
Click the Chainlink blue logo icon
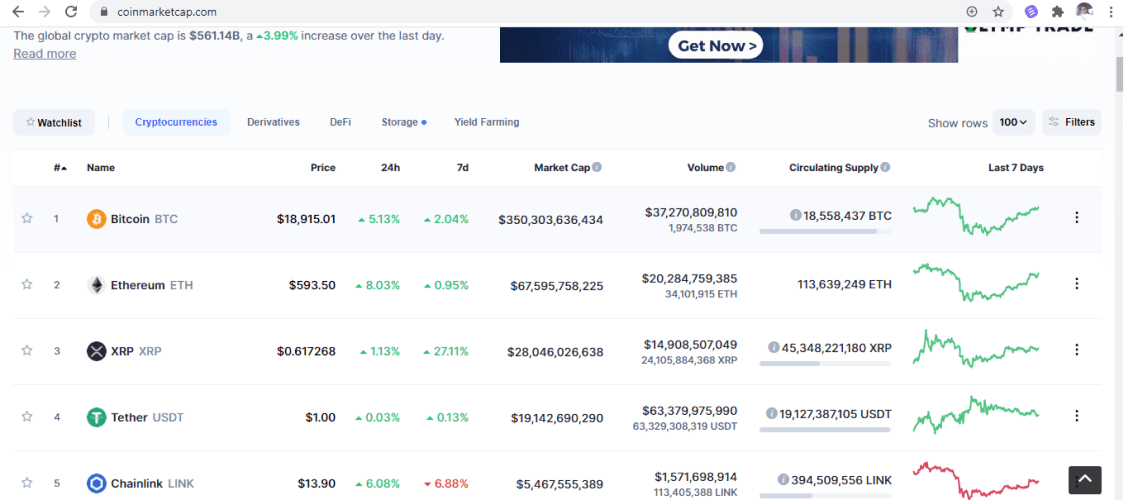pyautogui.click(x=96, y=484)
